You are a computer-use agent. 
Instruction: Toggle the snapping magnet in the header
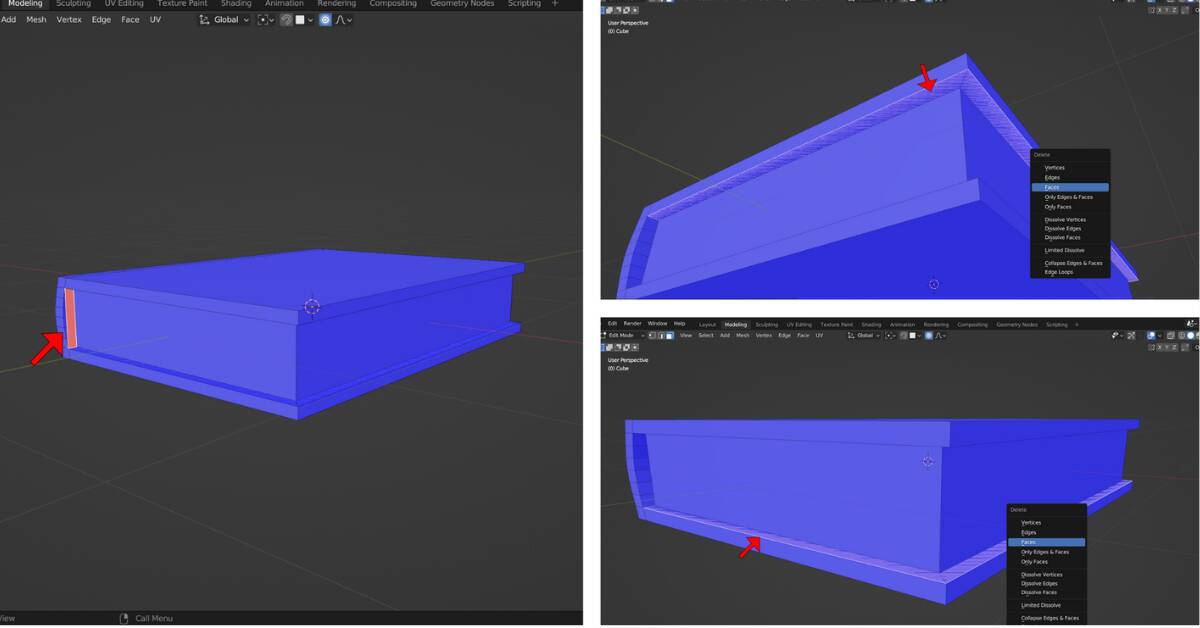click(285, 19)
